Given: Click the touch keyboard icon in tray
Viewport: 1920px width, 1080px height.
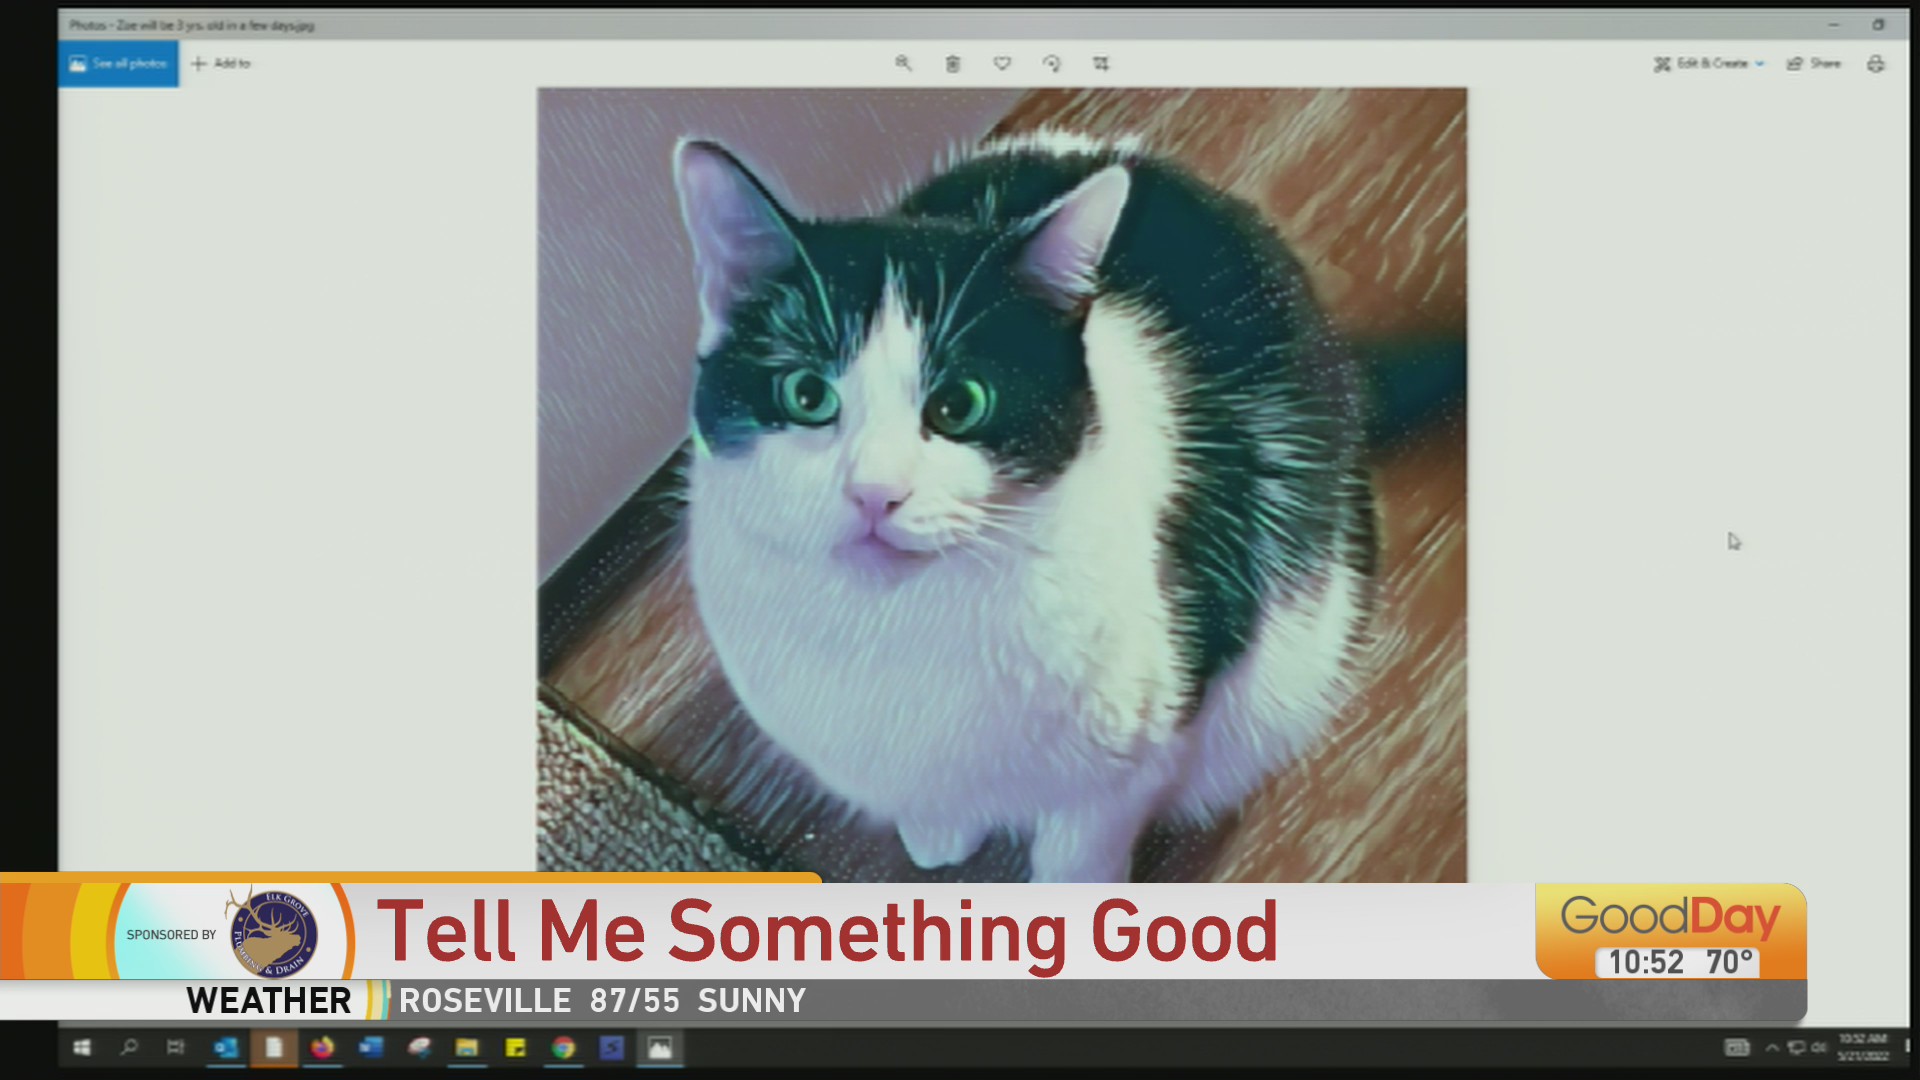Looking at the screenshot, I should click(x=1737, y=1047).
